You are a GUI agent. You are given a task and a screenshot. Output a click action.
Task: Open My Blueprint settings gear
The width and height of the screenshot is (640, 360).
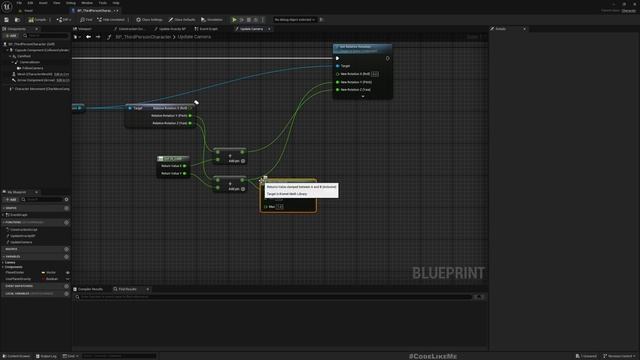click(67, 200)
